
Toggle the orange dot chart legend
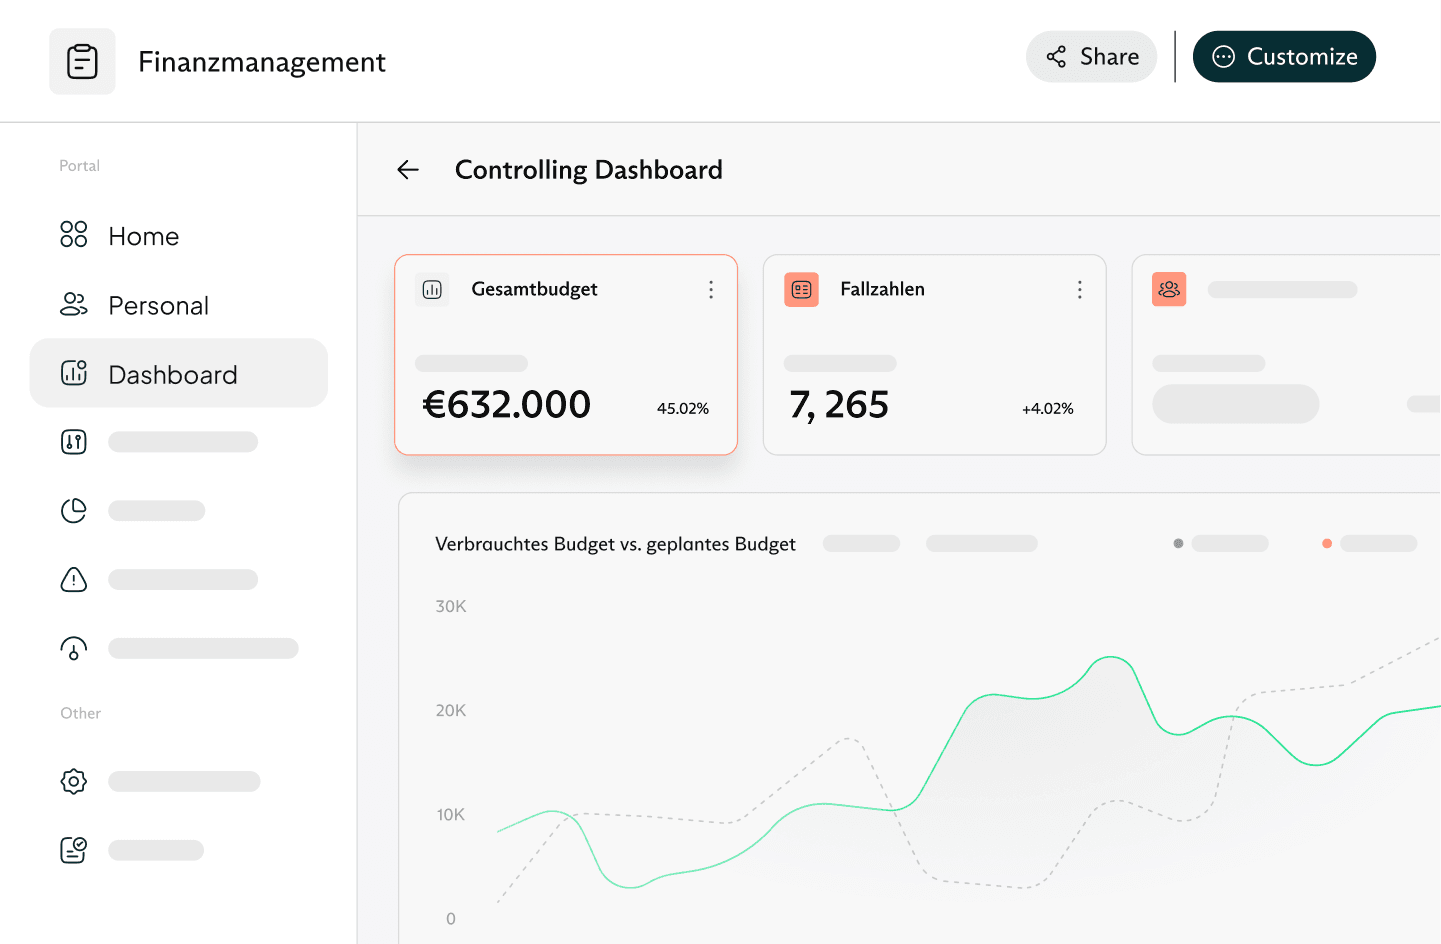[x=1327, y=544]
